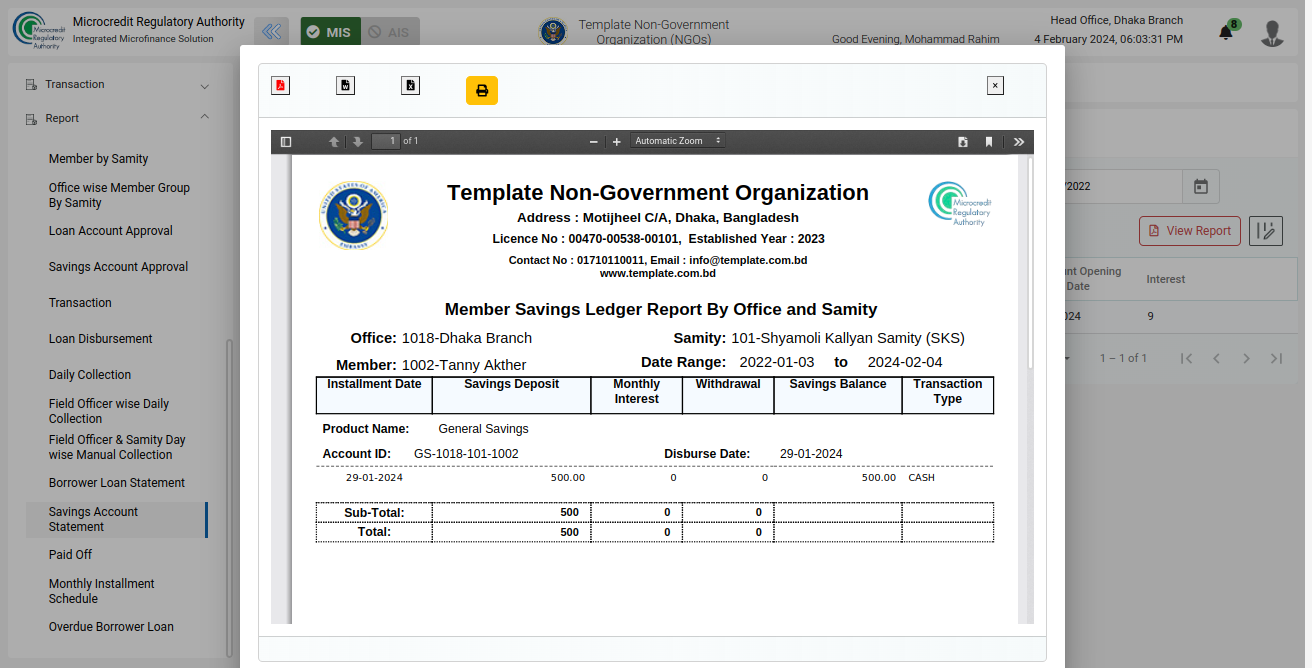Open Field Officer & Samity Day wise Manual Collection
This screenshot has width=1312, height=668.
(118, 447)
